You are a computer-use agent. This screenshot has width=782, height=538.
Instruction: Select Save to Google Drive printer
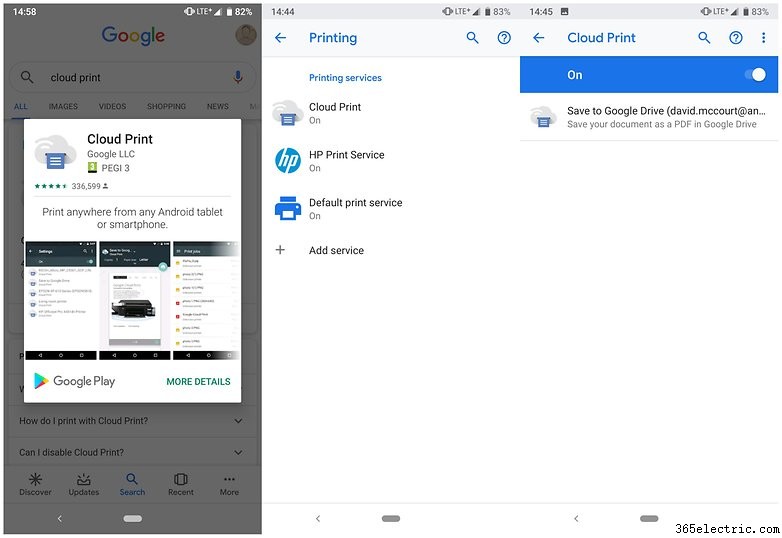(x=649, y=117)
